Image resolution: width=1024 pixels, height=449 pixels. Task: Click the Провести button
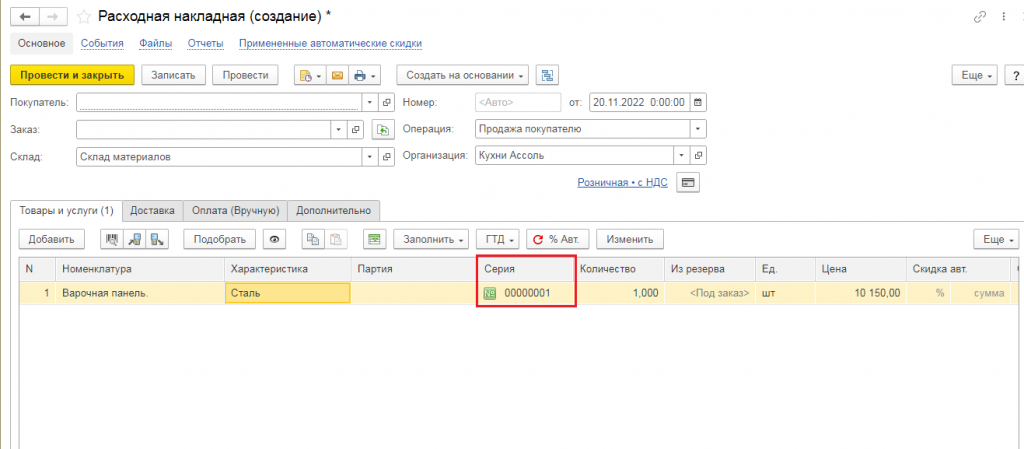tap(246, 75)
